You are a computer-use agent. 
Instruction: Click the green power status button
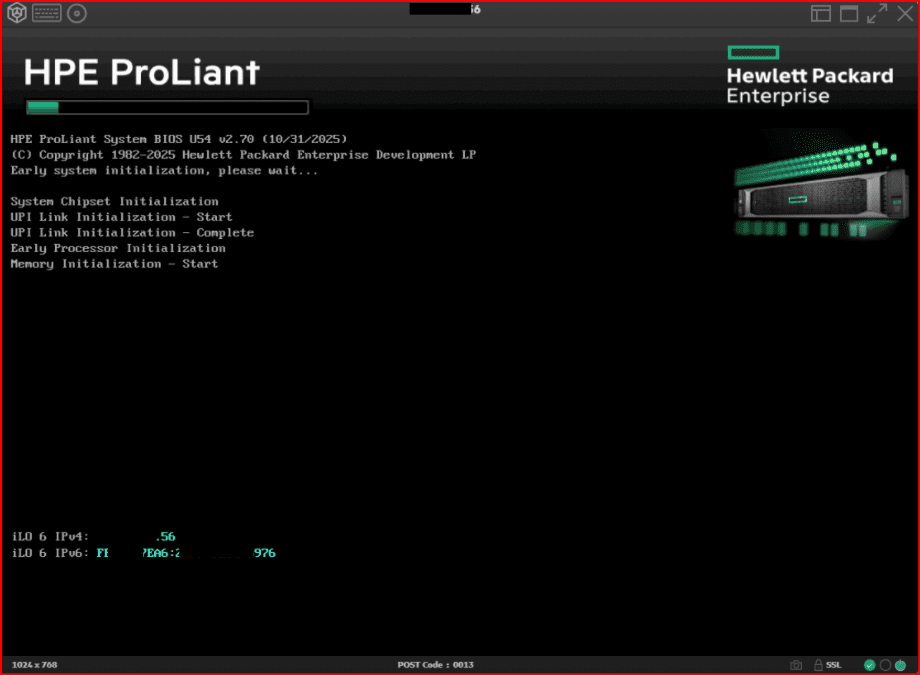click(x=901, y=665)
